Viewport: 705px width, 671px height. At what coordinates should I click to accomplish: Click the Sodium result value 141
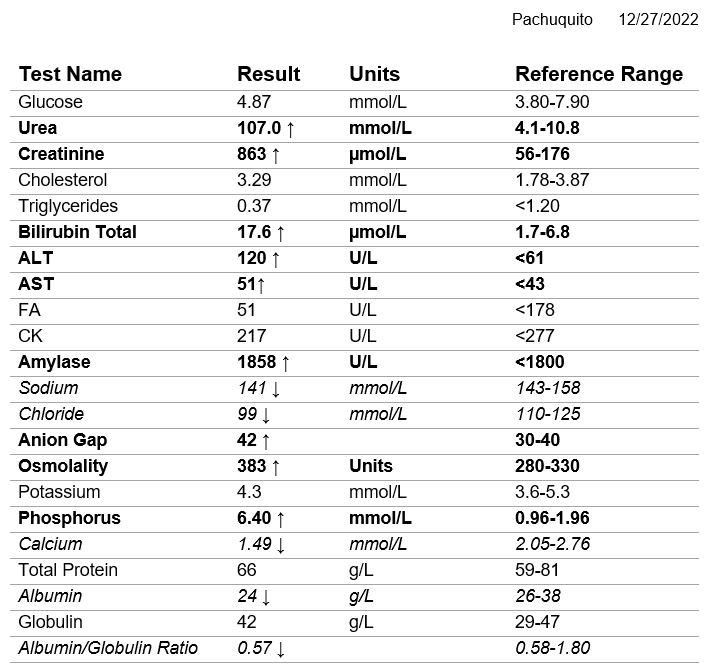[251, 388]
